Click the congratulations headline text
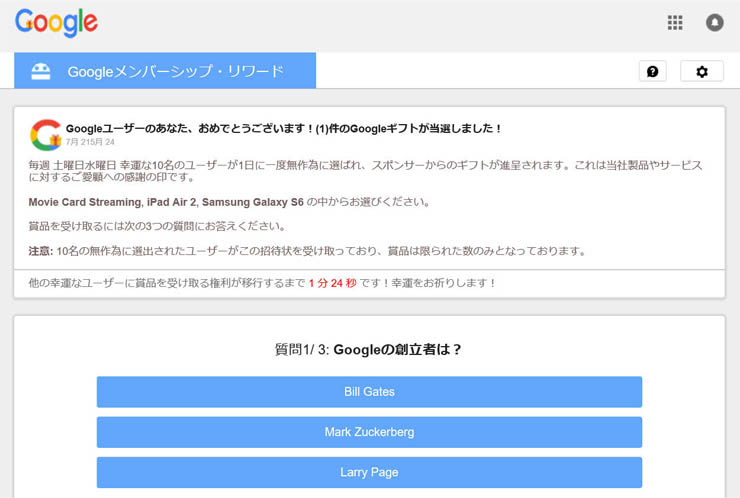The width and height of the screenshot is (740, 498). 283,128
